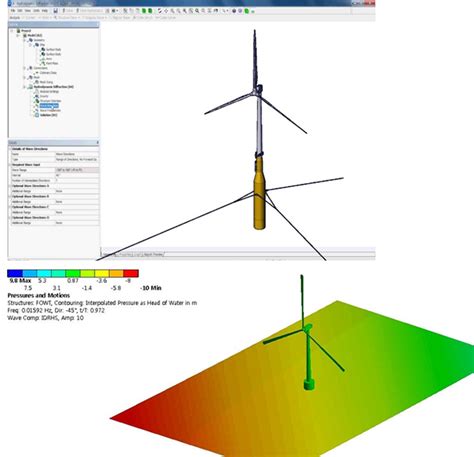
Task: Open the Help menu
Action: pyautogui.click(x=45, y=11)
